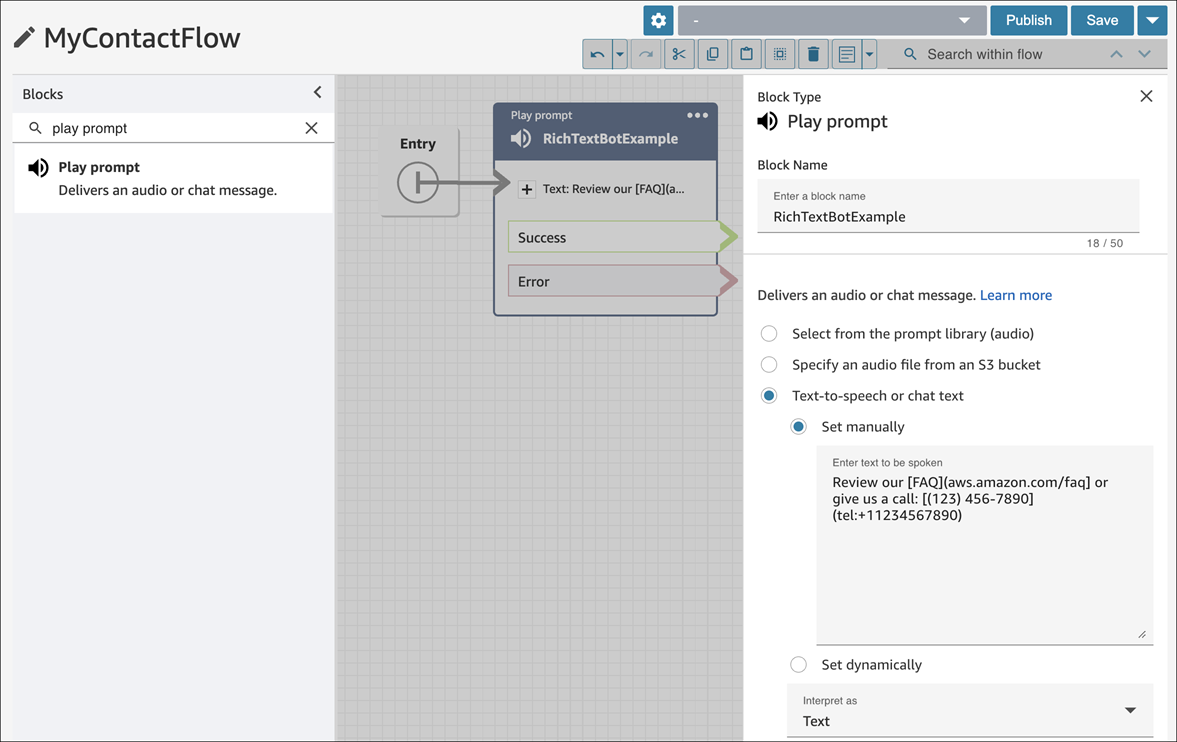Clear the play prompt search text
The image size is (1177, 742).
pos(312,128)
